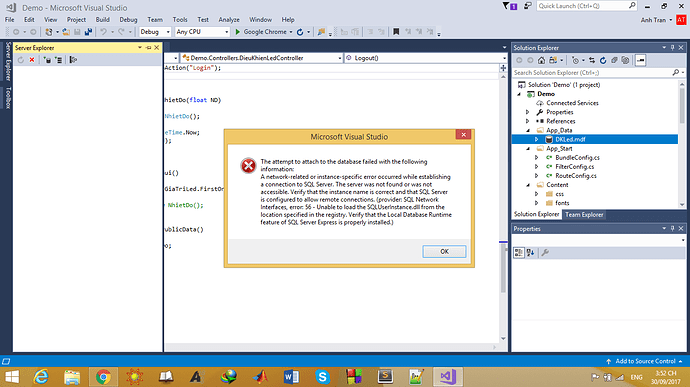Screen dimensions: 690x387
Task: Expand the BundleConfig.cs tree node
Action: point(536,157)
